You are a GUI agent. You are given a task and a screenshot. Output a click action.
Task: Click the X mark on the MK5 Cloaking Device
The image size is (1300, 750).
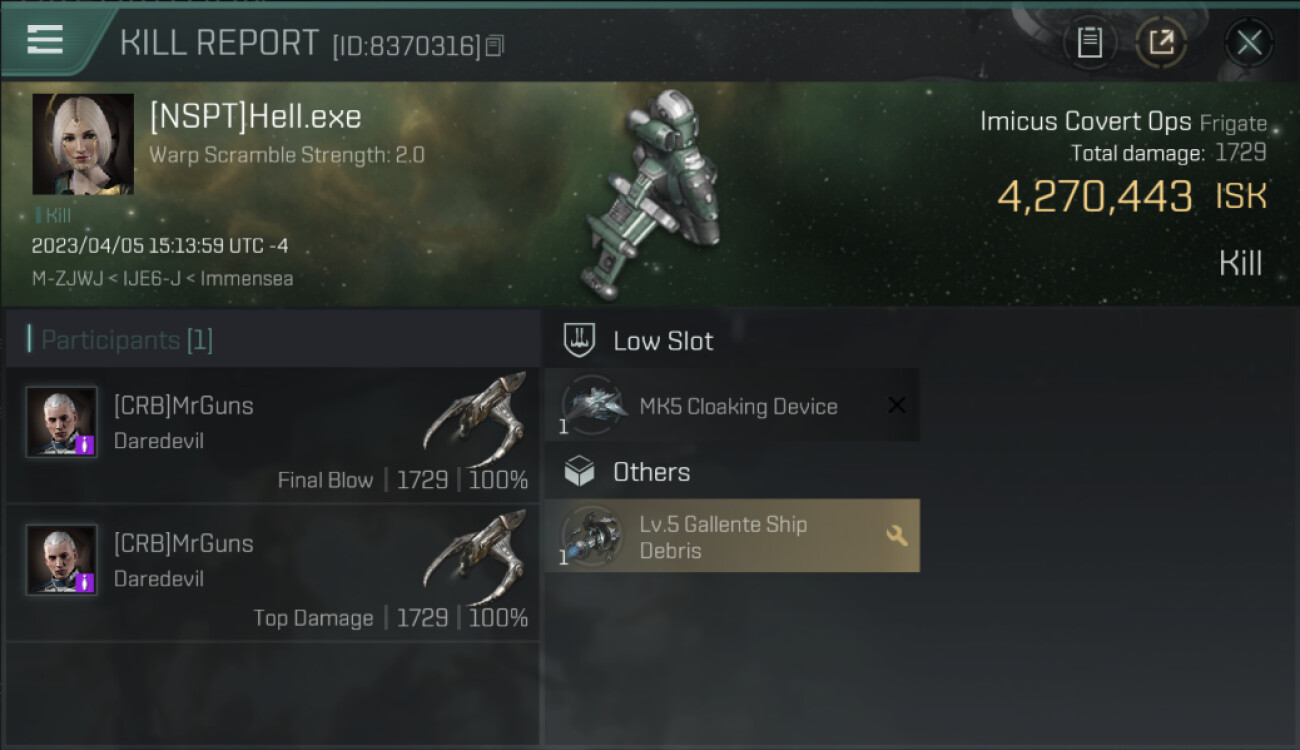897,405
